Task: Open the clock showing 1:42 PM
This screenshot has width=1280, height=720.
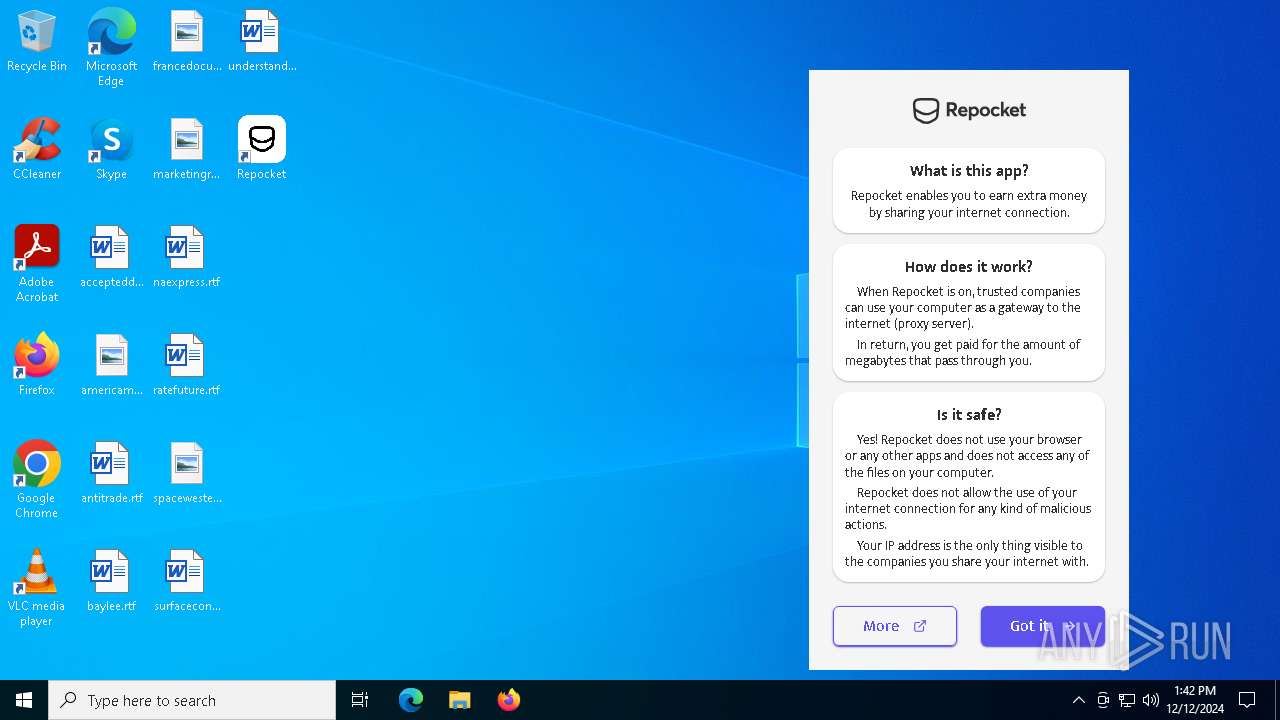Action: [x=1195, y=700]
